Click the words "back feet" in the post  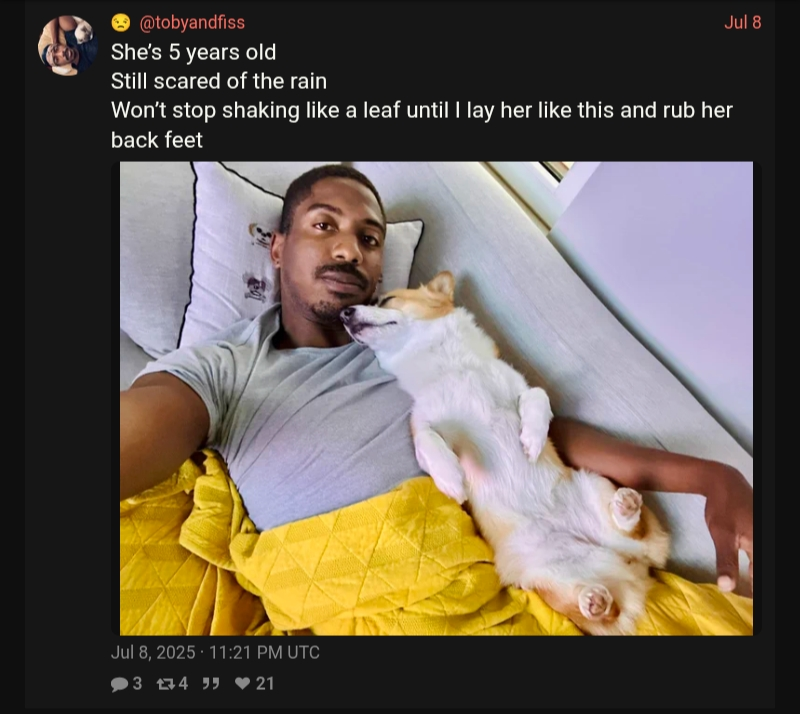[x=157, y=140]
